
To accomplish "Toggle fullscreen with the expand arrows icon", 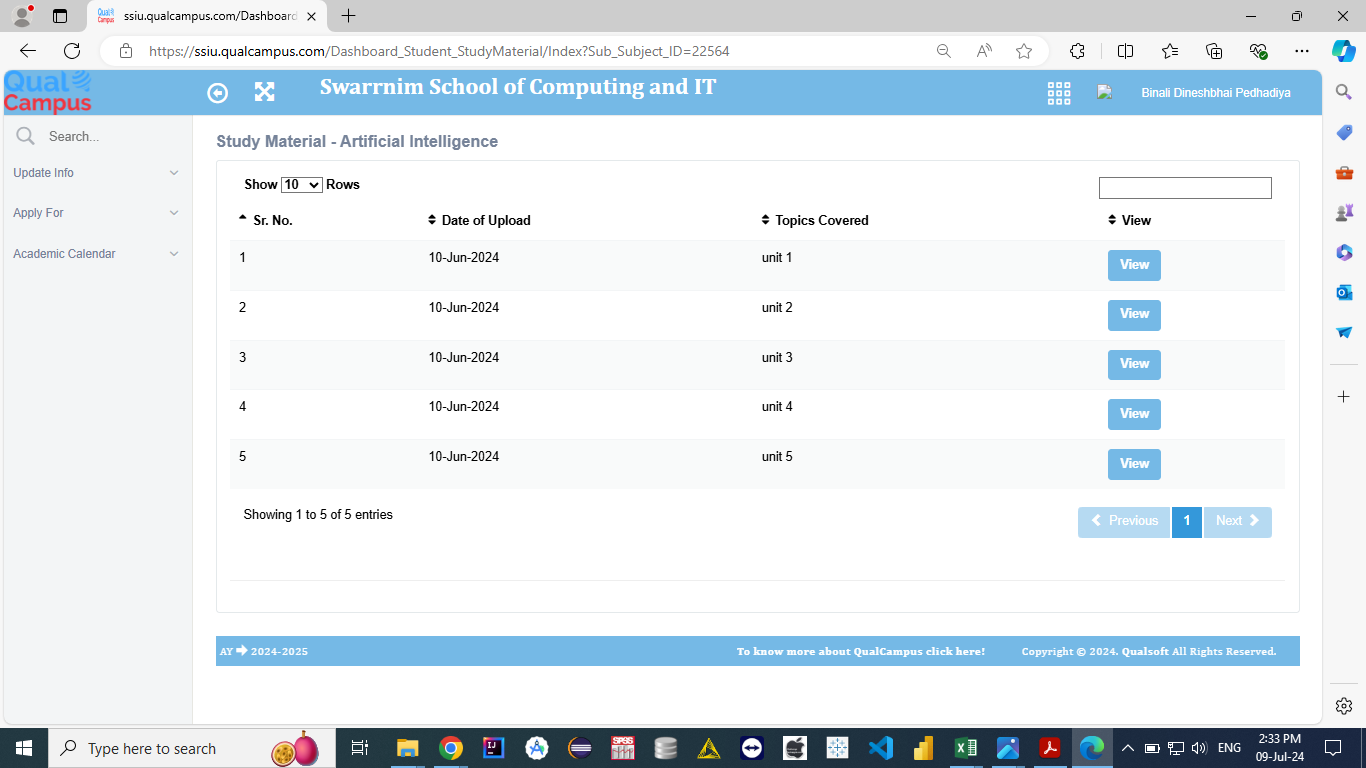I will [x=264, y=92].
